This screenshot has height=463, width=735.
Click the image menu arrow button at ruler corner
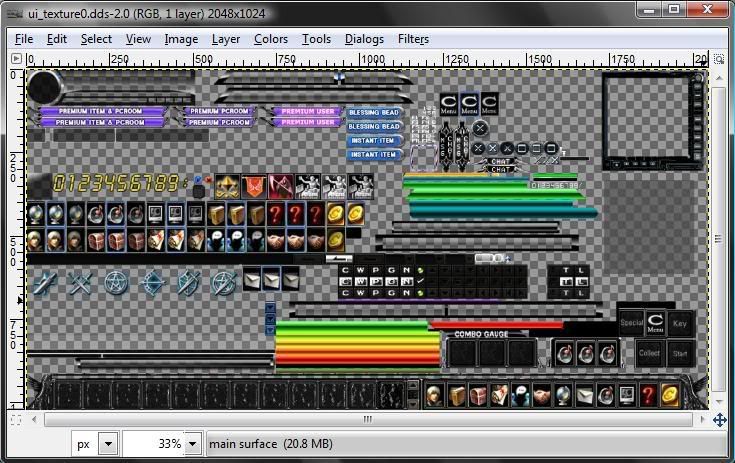click(x=16, y=59)
